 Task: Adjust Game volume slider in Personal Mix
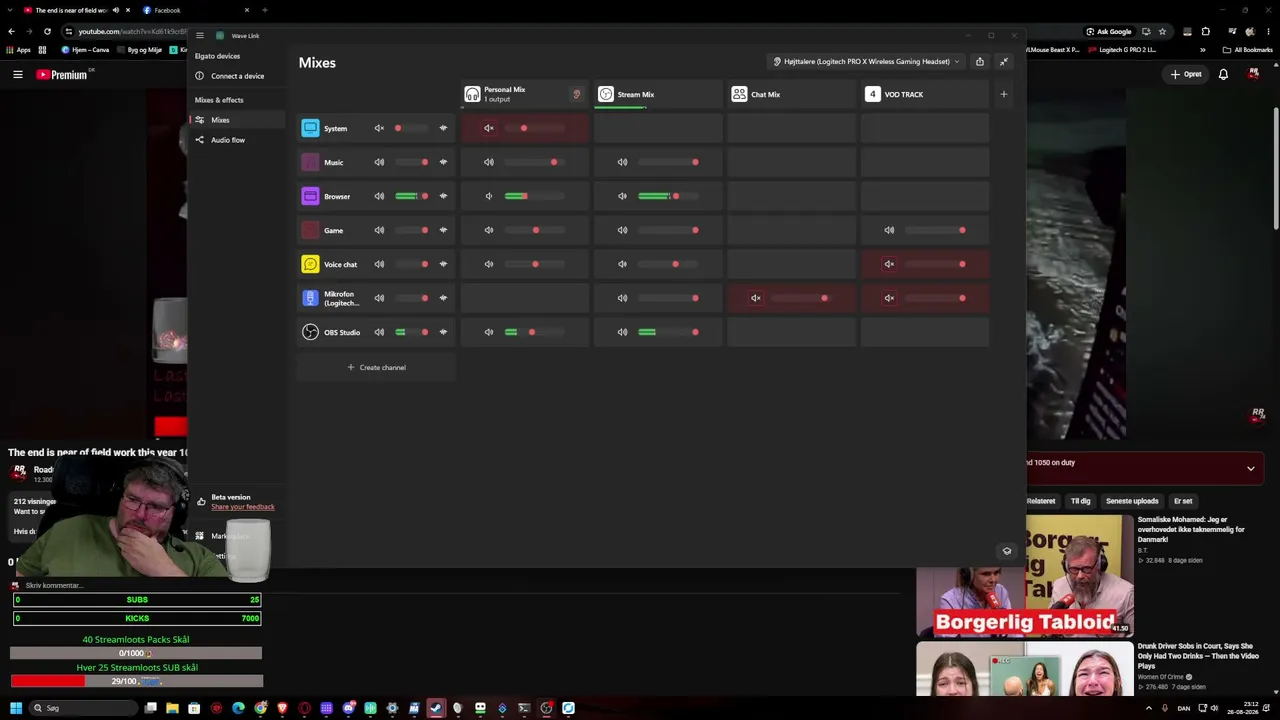click(x=535, y=230)
